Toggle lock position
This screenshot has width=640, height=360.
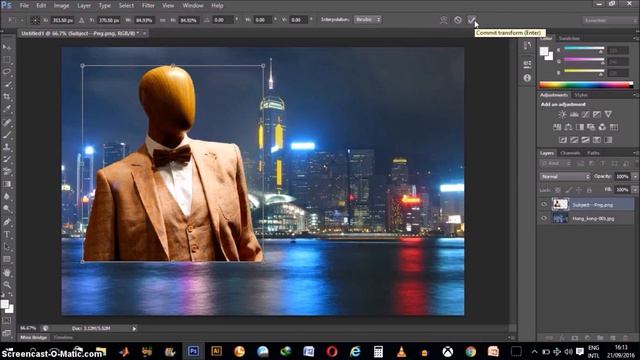tap(579, 190)
